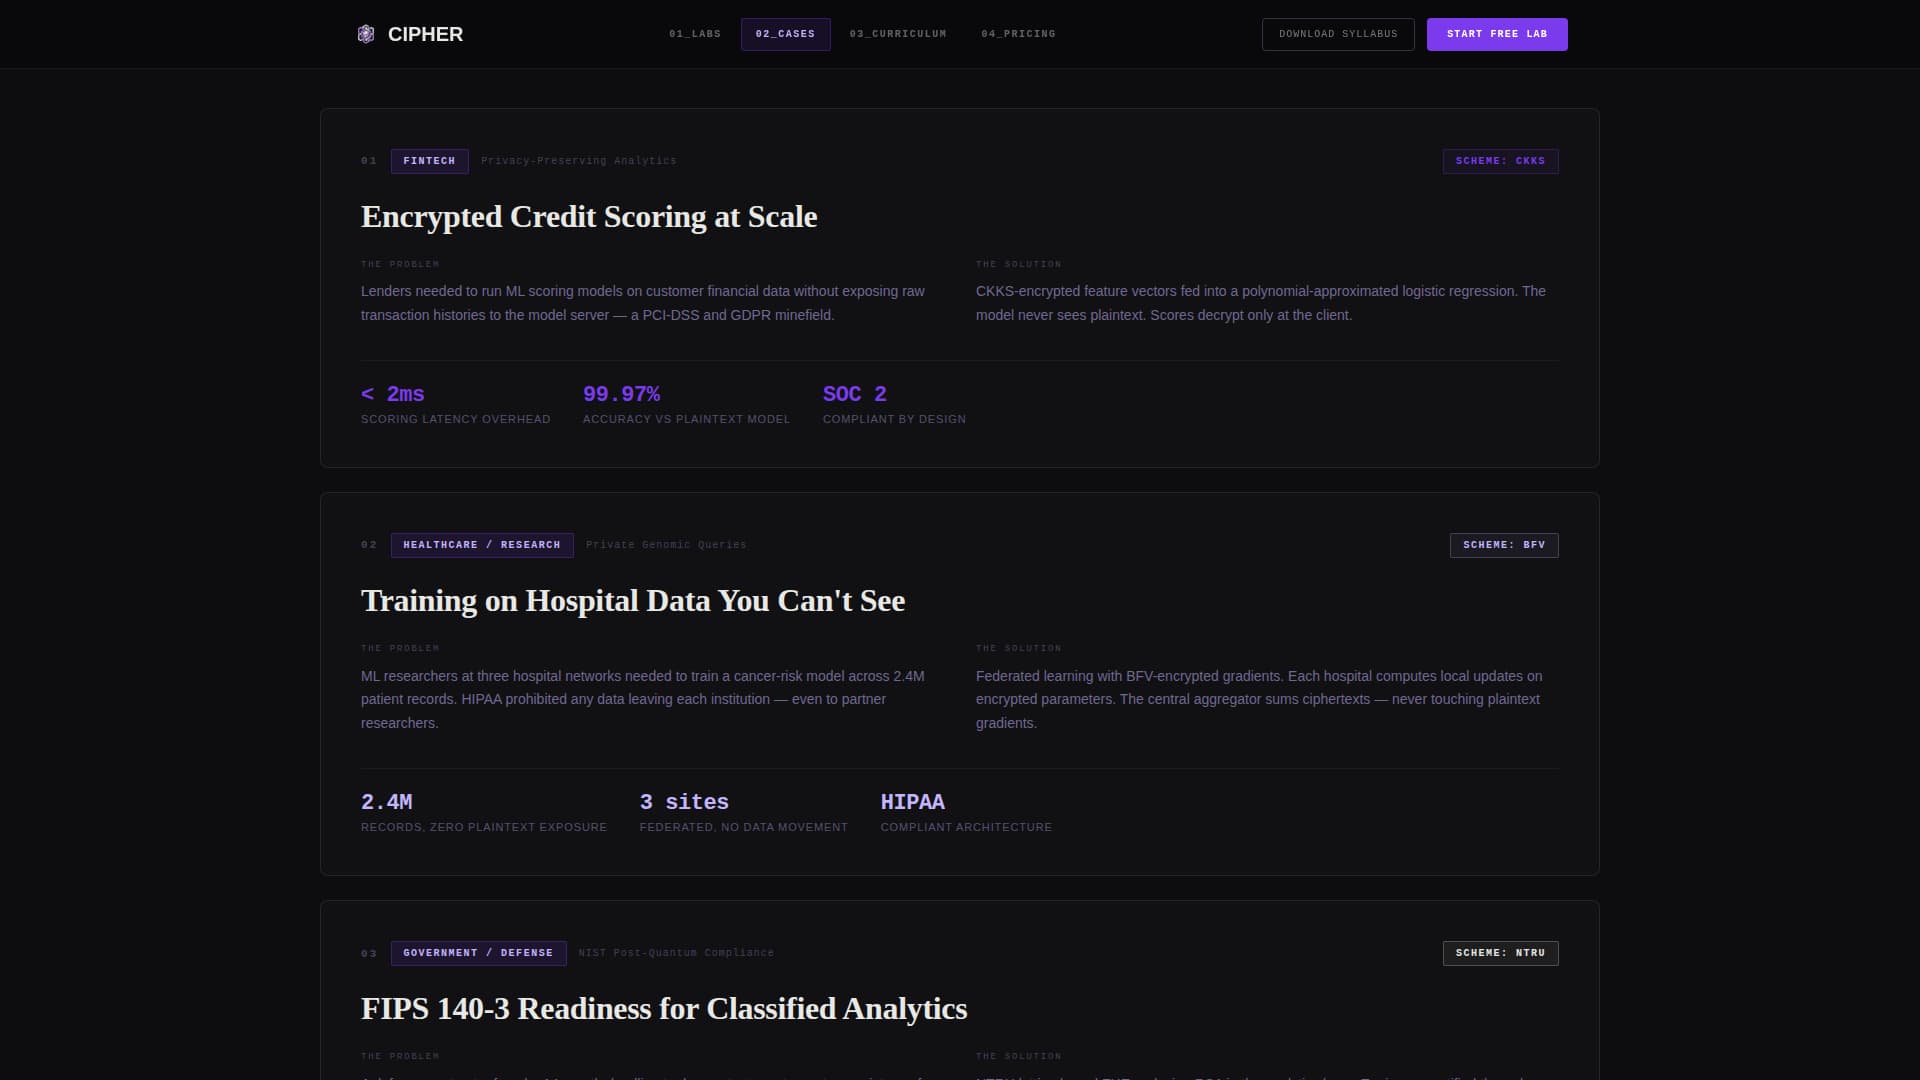Click the Federated, No Data Movement caption
1920x1080 pixels.
[744, 827]
